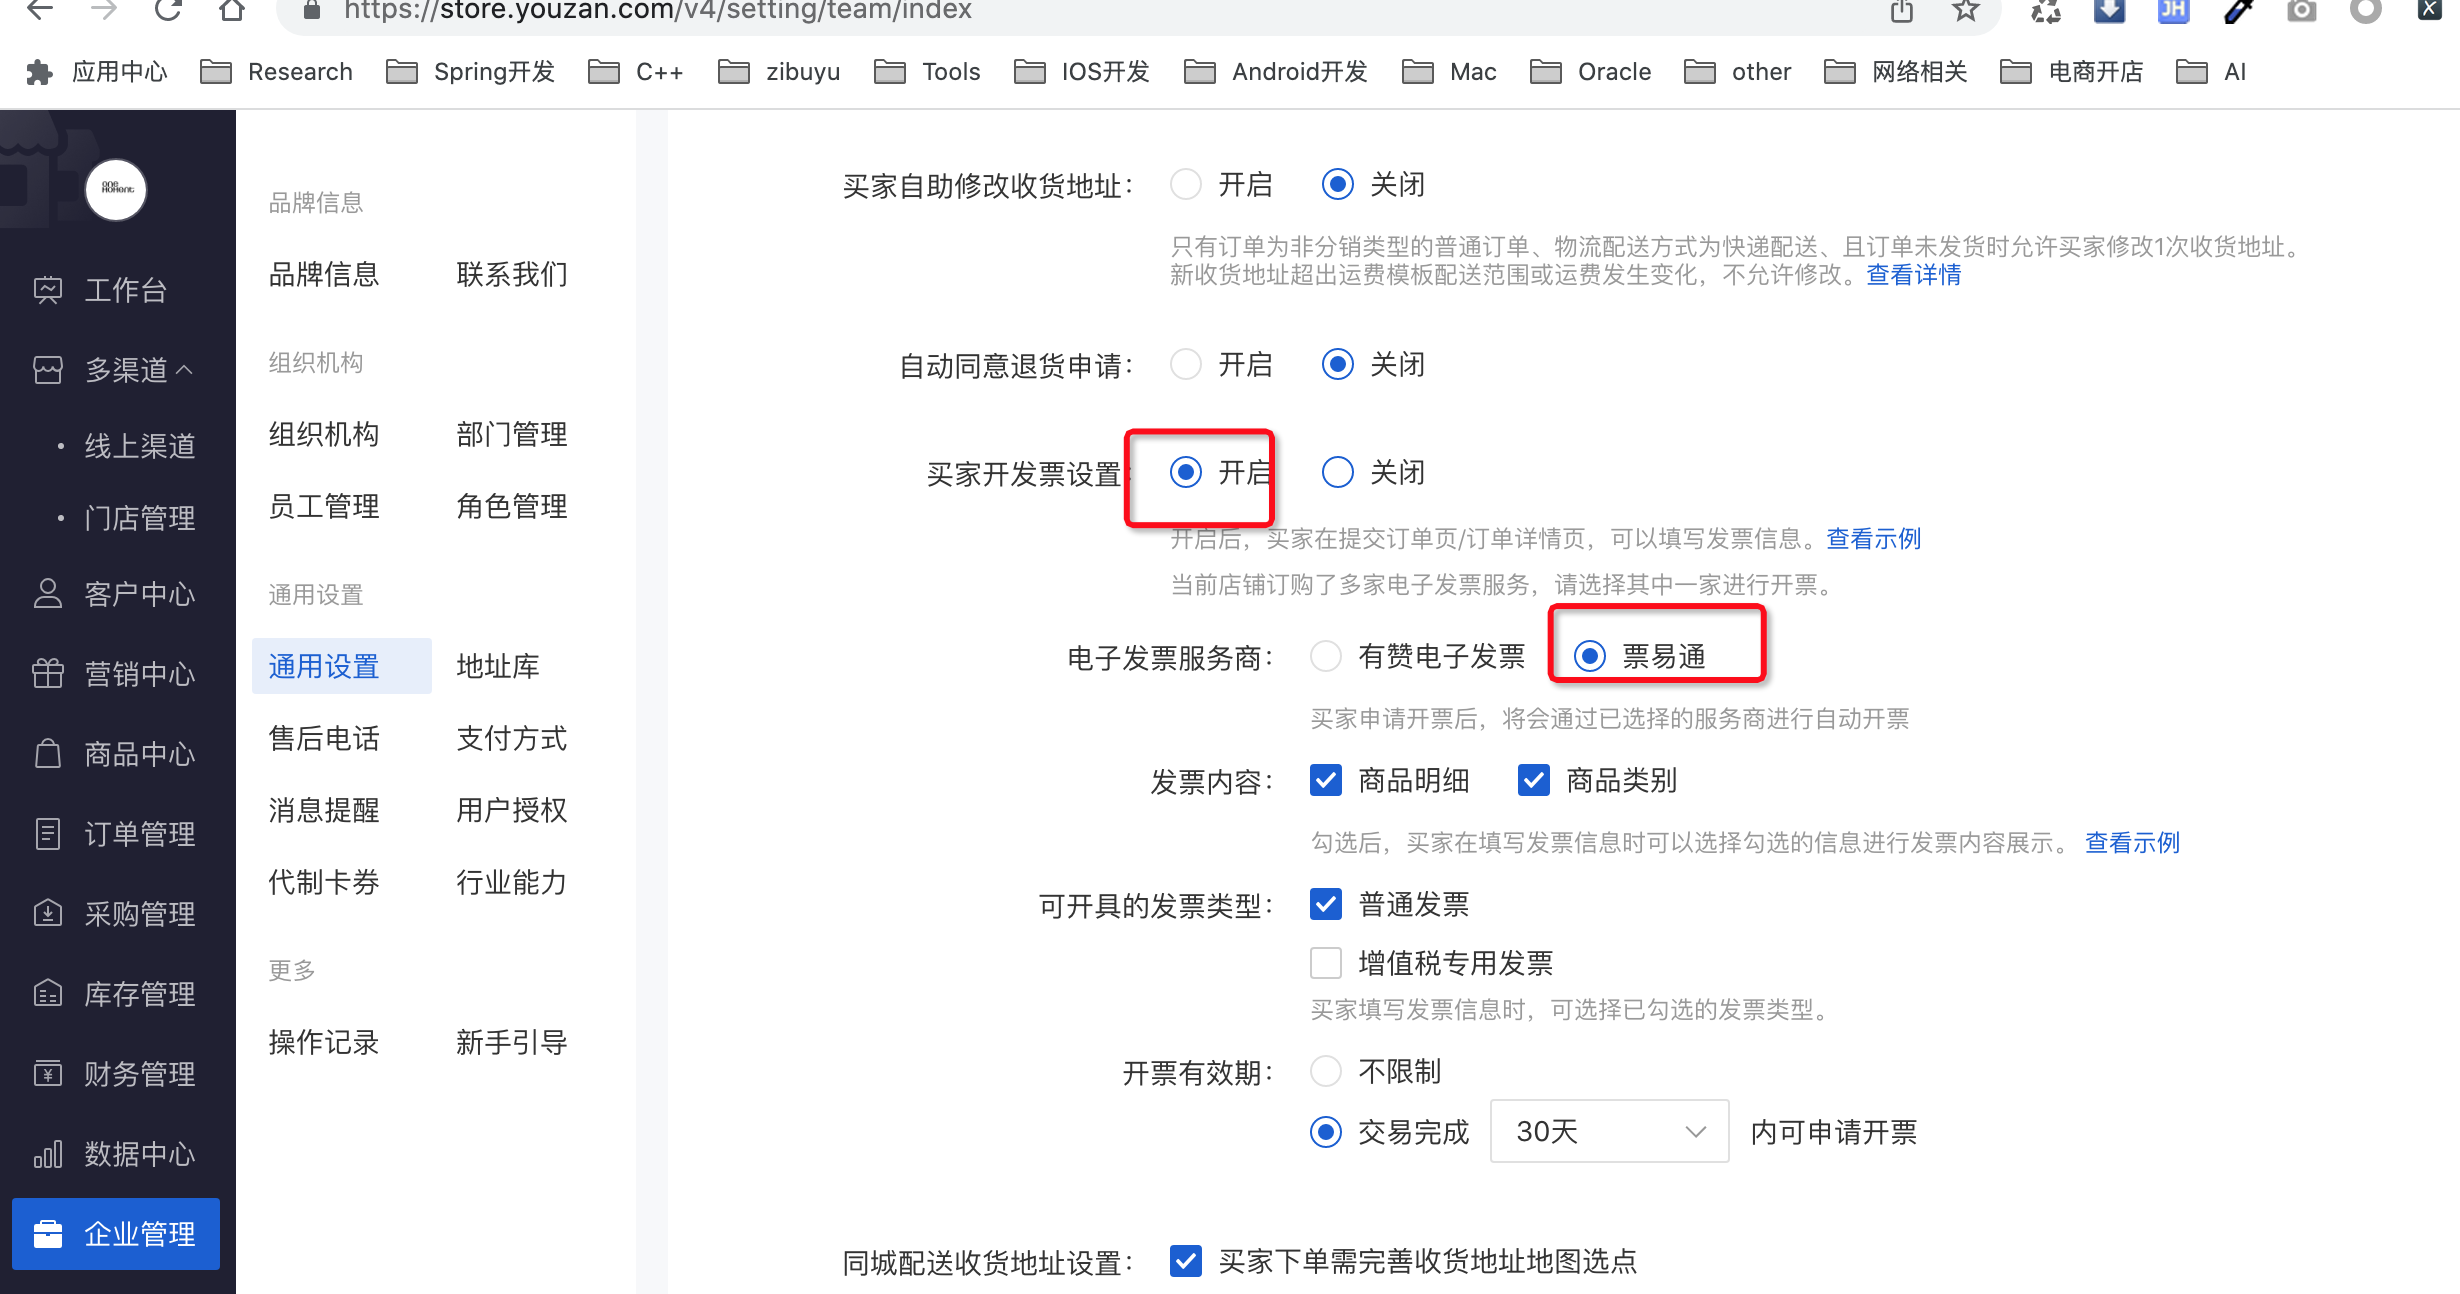Screen dimensions: 2460x1294
Task: Click the 数据中心 bar chart icon
Action: point(47,1153)
